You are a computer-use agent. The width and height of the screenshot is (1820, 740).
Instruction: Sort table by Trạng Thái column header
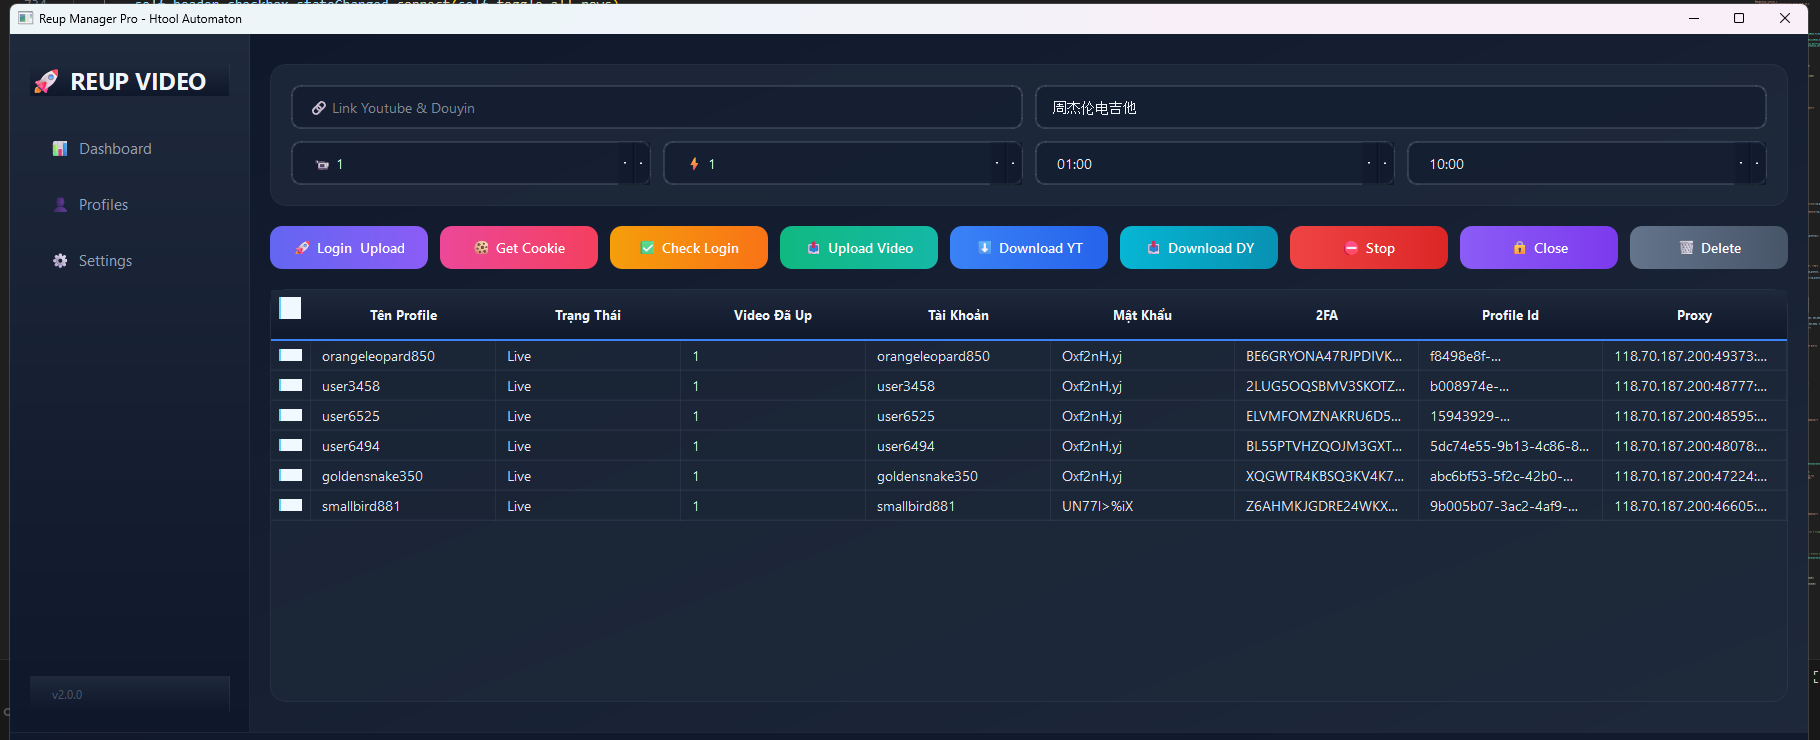click(x=587, y=315)
